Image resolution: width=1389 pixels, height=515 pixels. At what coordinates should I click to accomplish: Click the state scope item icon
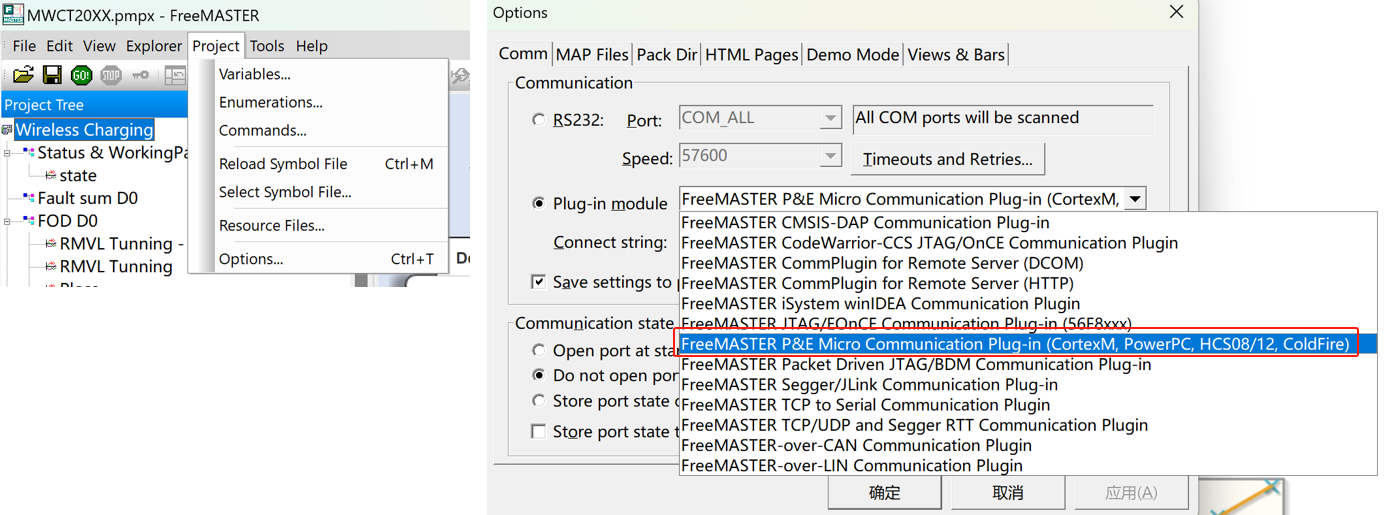pyautogui.click(x=50, y=176)
